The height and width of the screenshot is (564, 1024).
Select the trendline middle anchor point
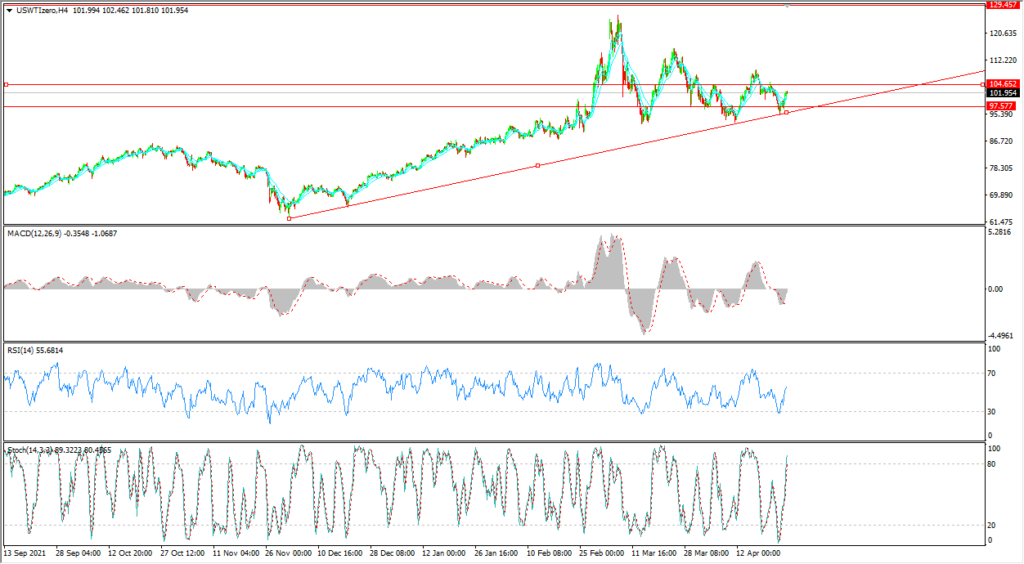(537, 166)
